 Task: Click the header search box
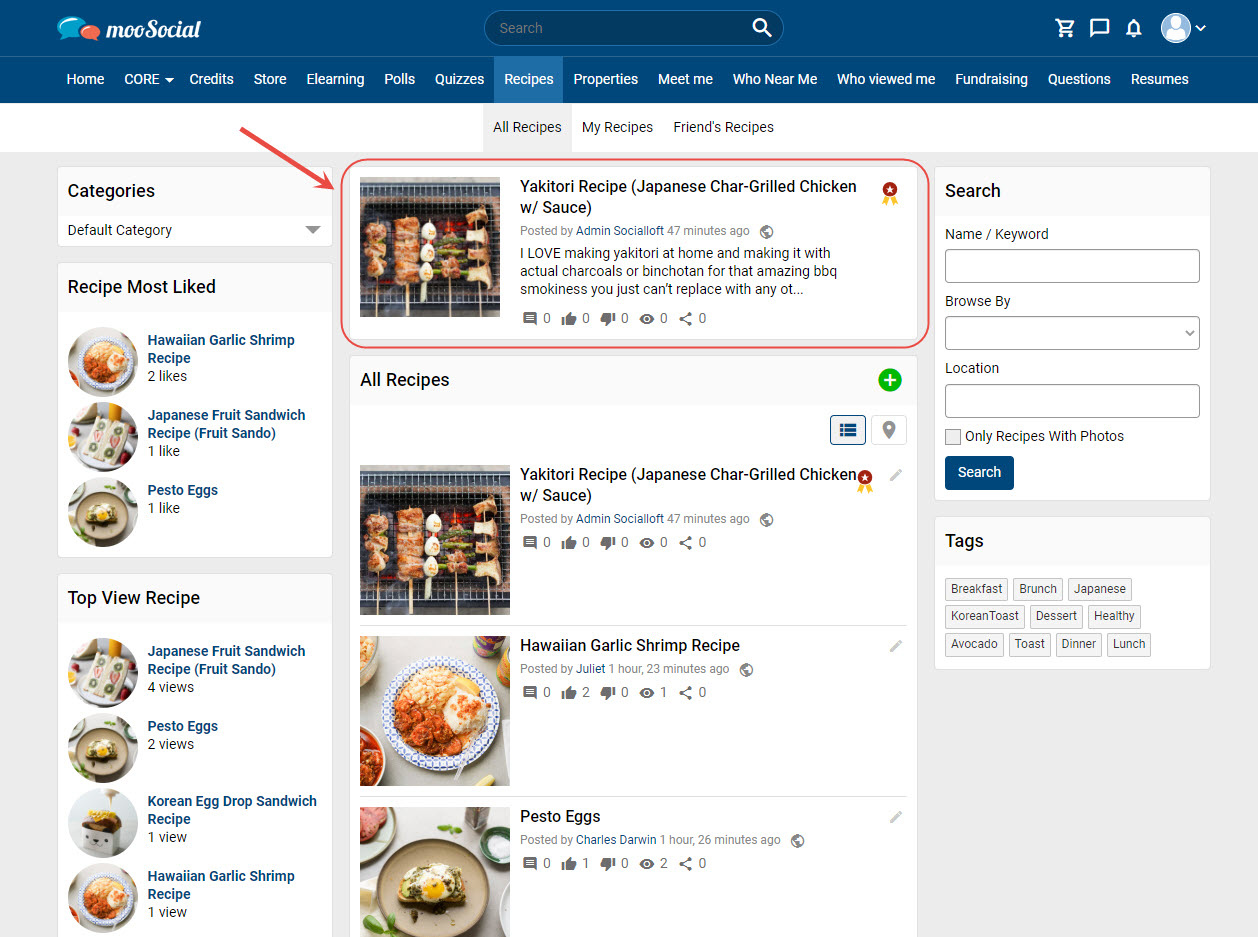click(x=634, y=28)
